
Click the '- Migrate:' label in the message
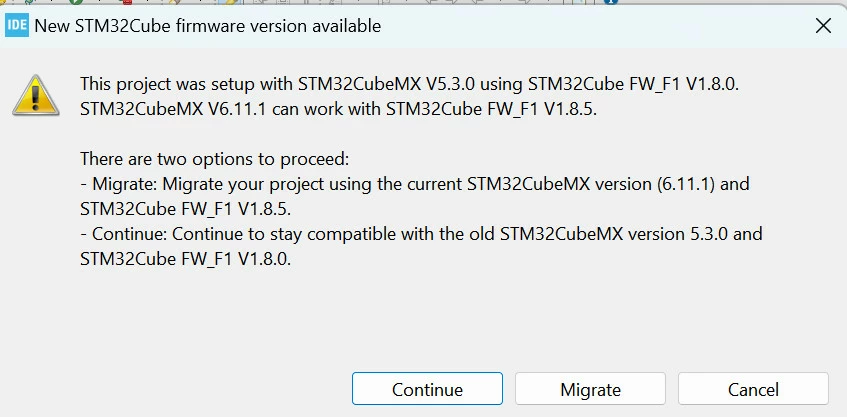click(119, 184)
